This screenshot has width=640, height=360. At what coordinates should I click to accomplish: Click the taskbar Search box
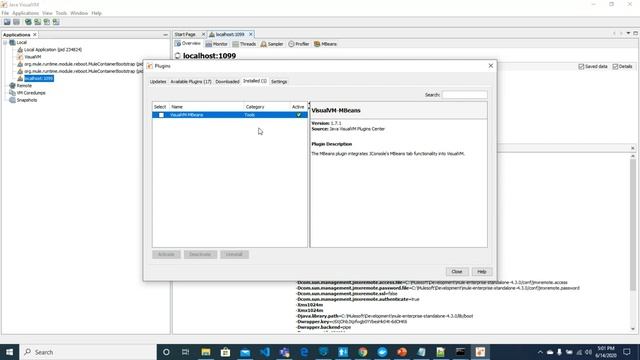[88, 352]
